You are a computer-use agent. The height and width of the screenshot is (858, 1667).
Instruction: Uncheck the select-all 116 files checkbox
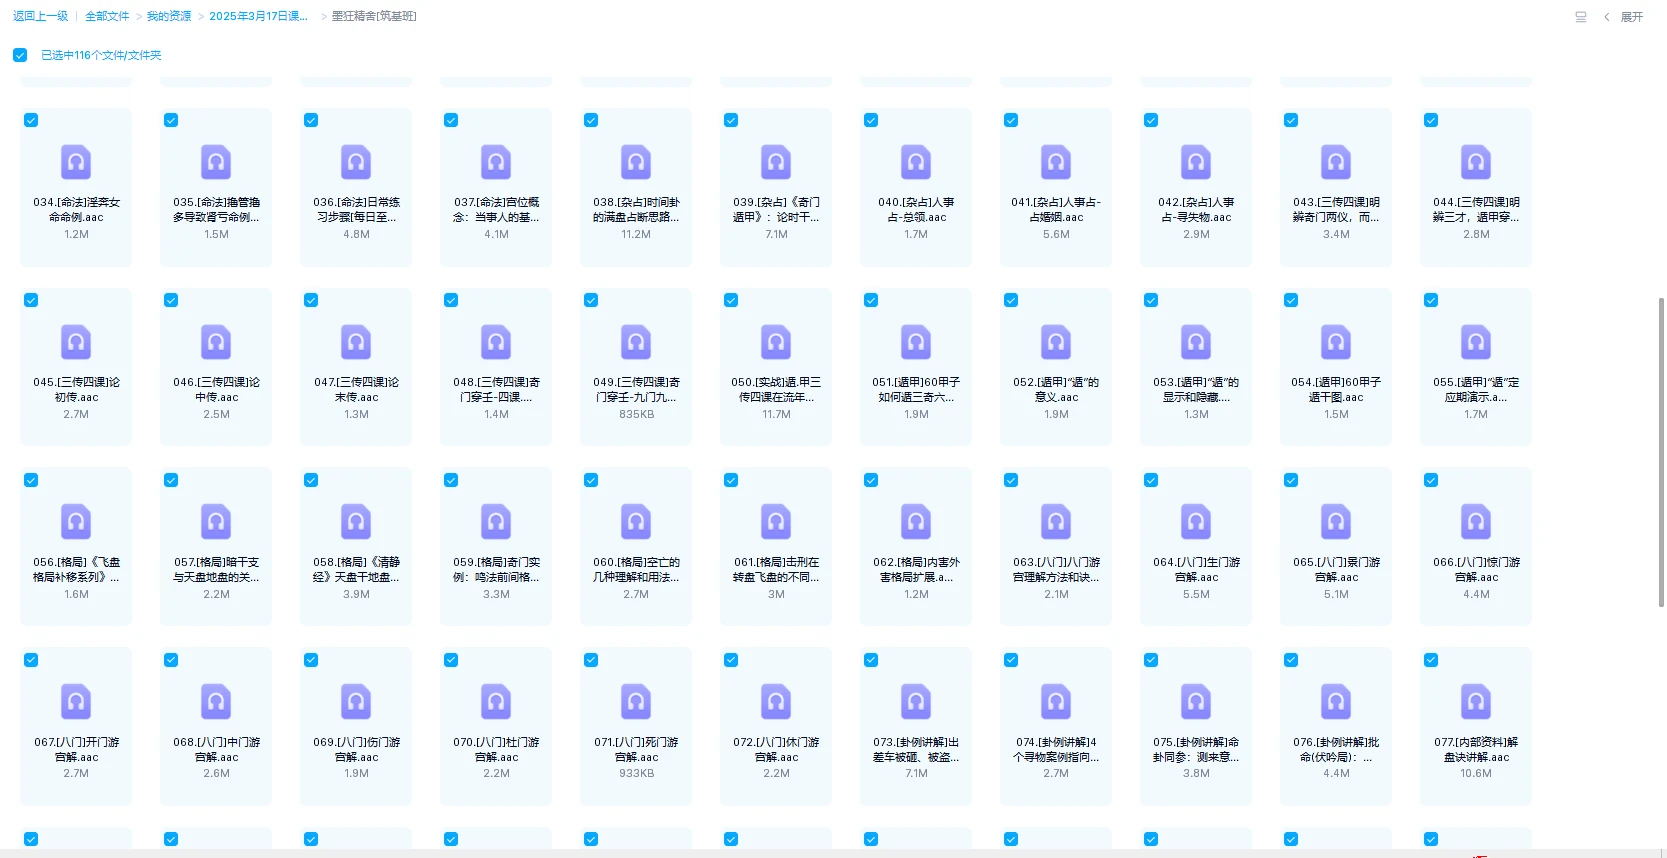coord(20,55)
